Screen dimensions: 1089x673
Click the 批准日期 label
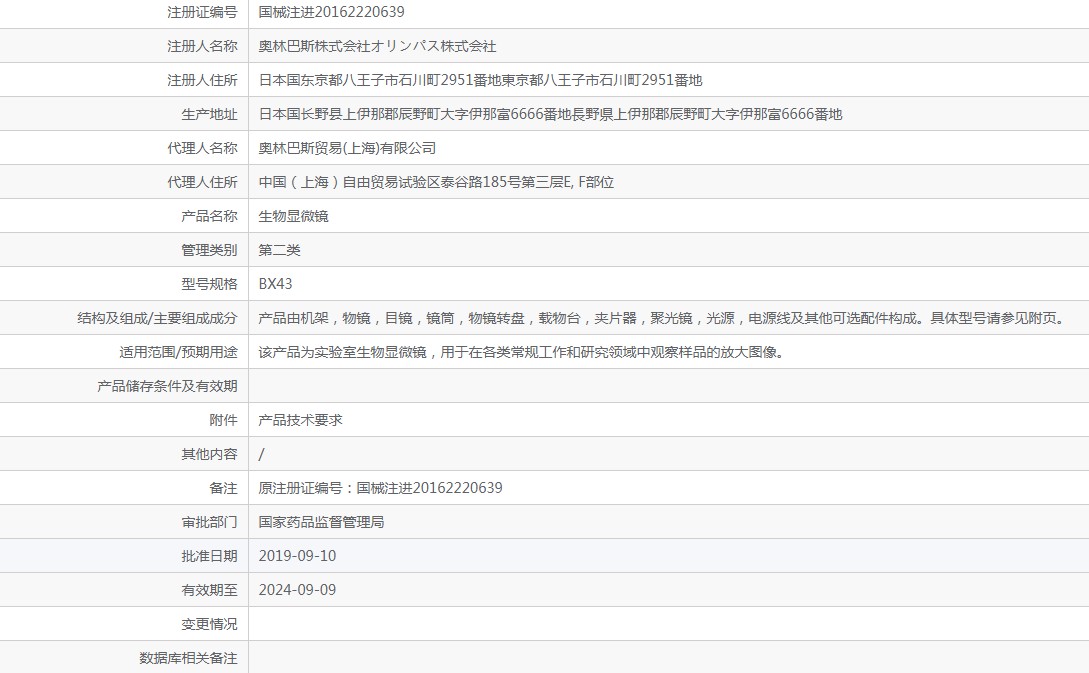click(x=209, y=556)
